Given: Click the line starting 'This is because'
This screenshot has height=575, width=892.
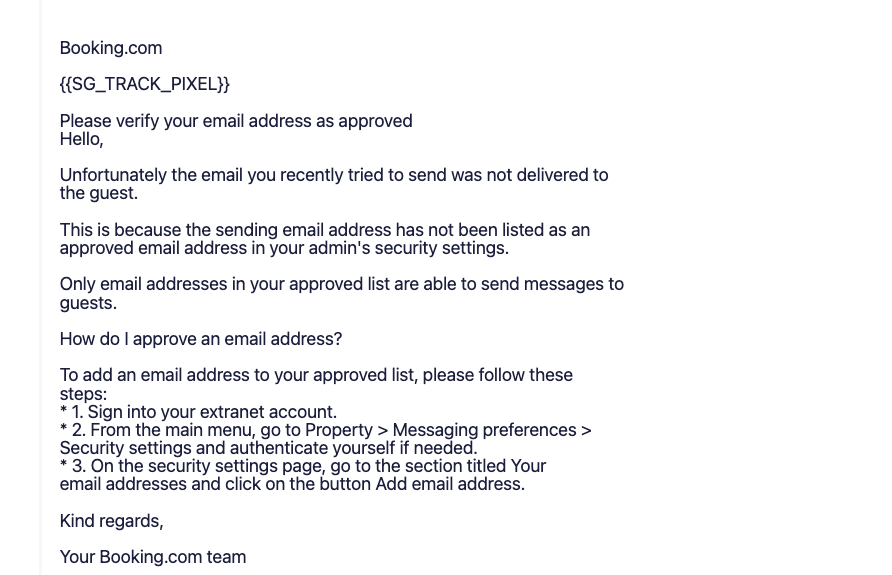Looking at the screenshot, I should click(325, 230).
